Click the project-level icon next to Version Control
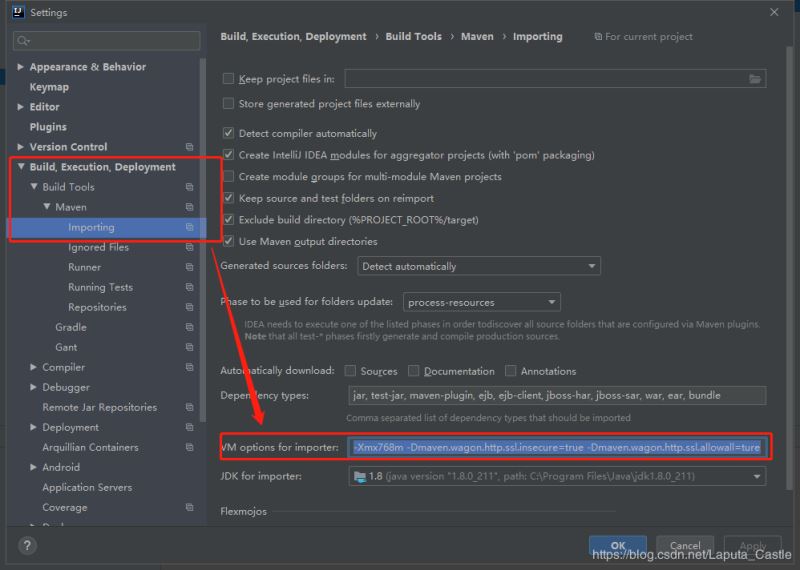 coord(189,147)
